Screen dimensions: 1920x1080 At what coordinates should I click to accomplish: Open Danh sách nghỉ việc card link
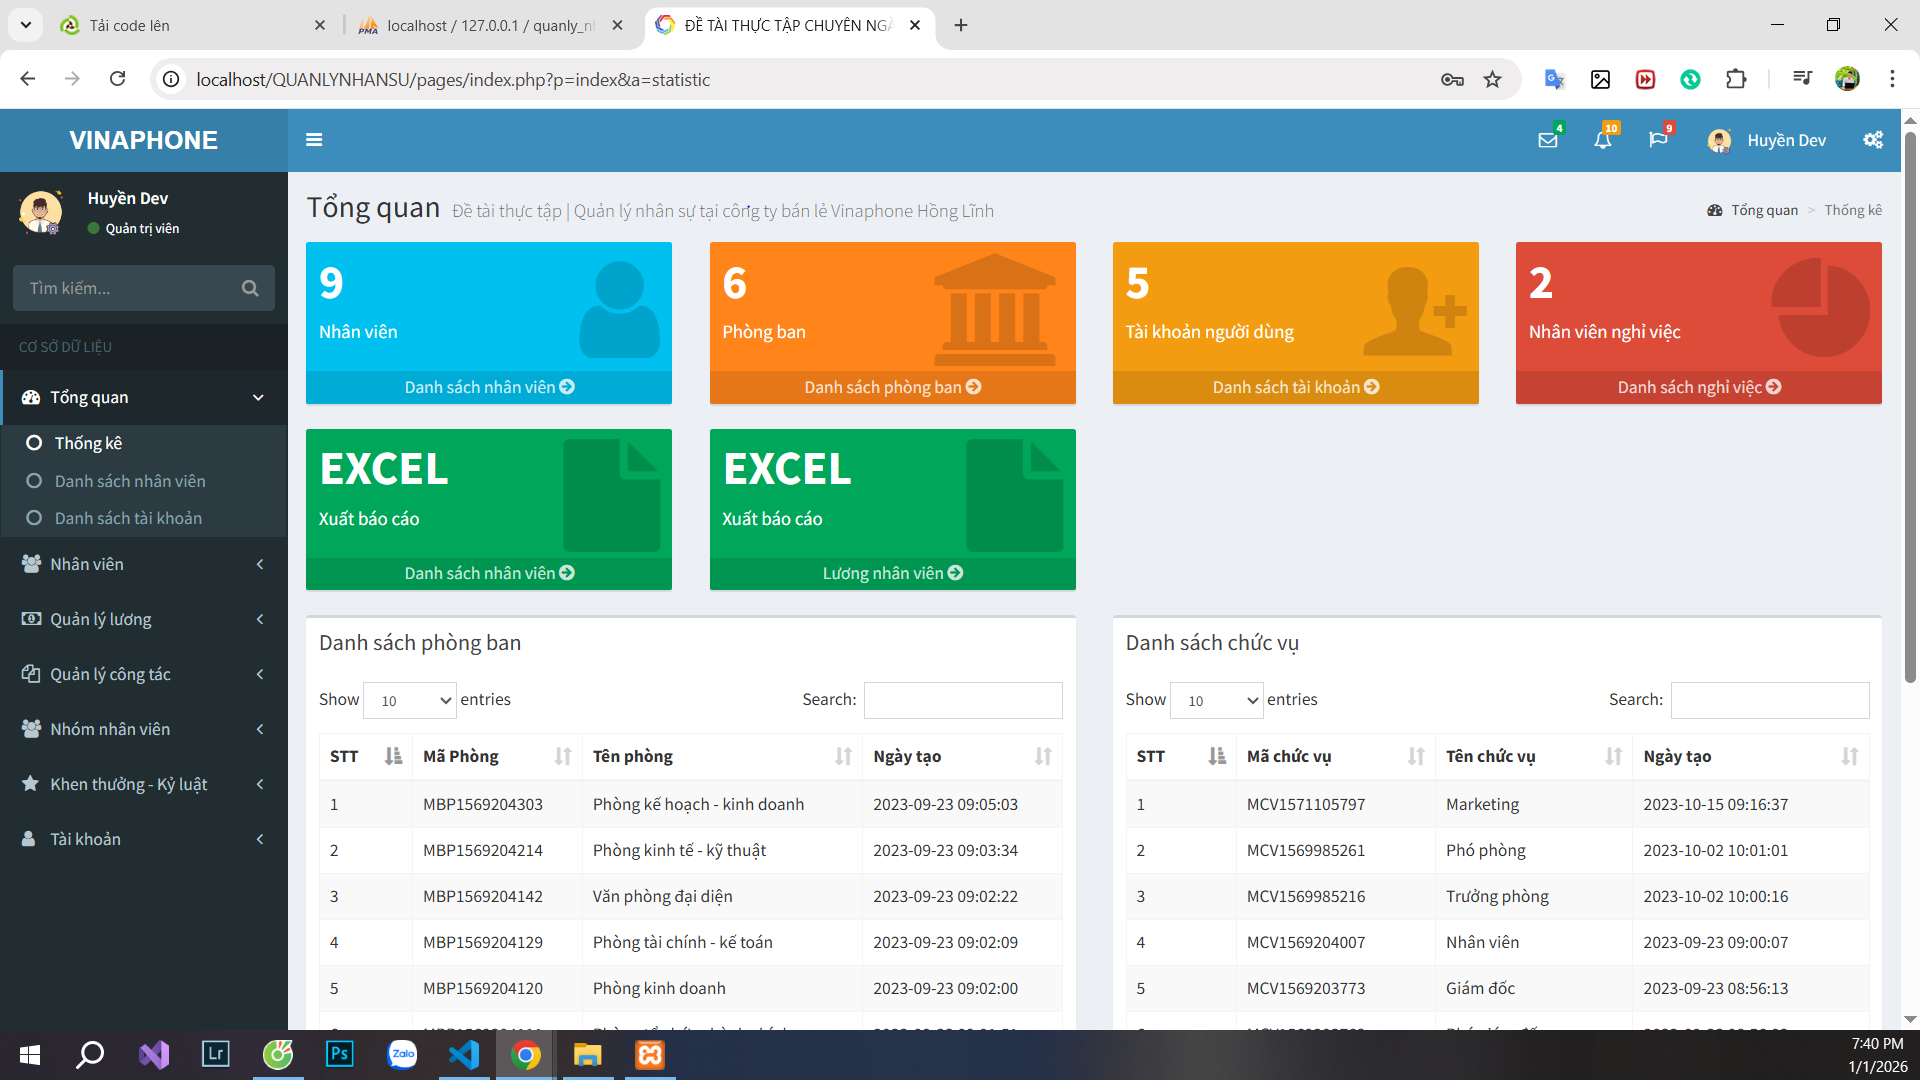click(1699, 387)
